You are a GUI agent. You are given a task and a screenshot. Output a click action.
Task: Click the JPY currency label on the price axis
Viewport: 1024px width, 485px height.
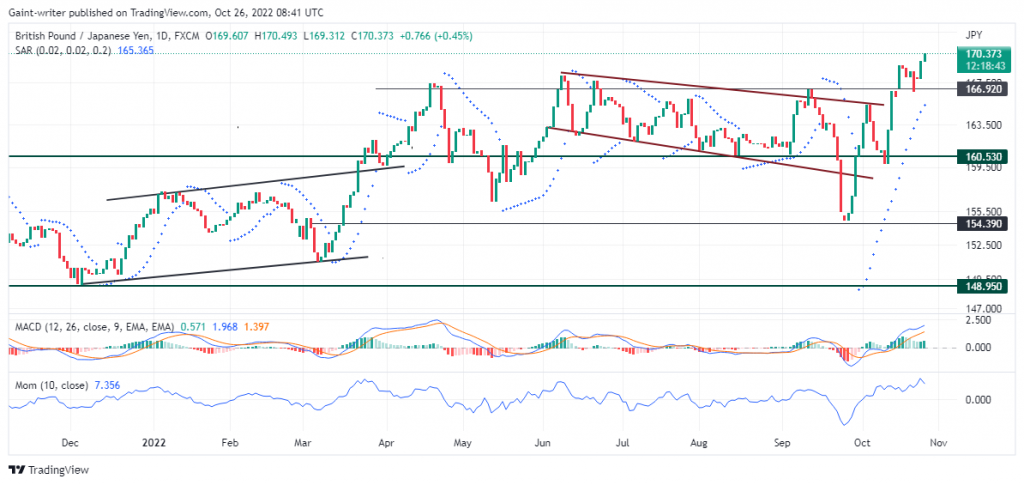click(x=974, y=35)
